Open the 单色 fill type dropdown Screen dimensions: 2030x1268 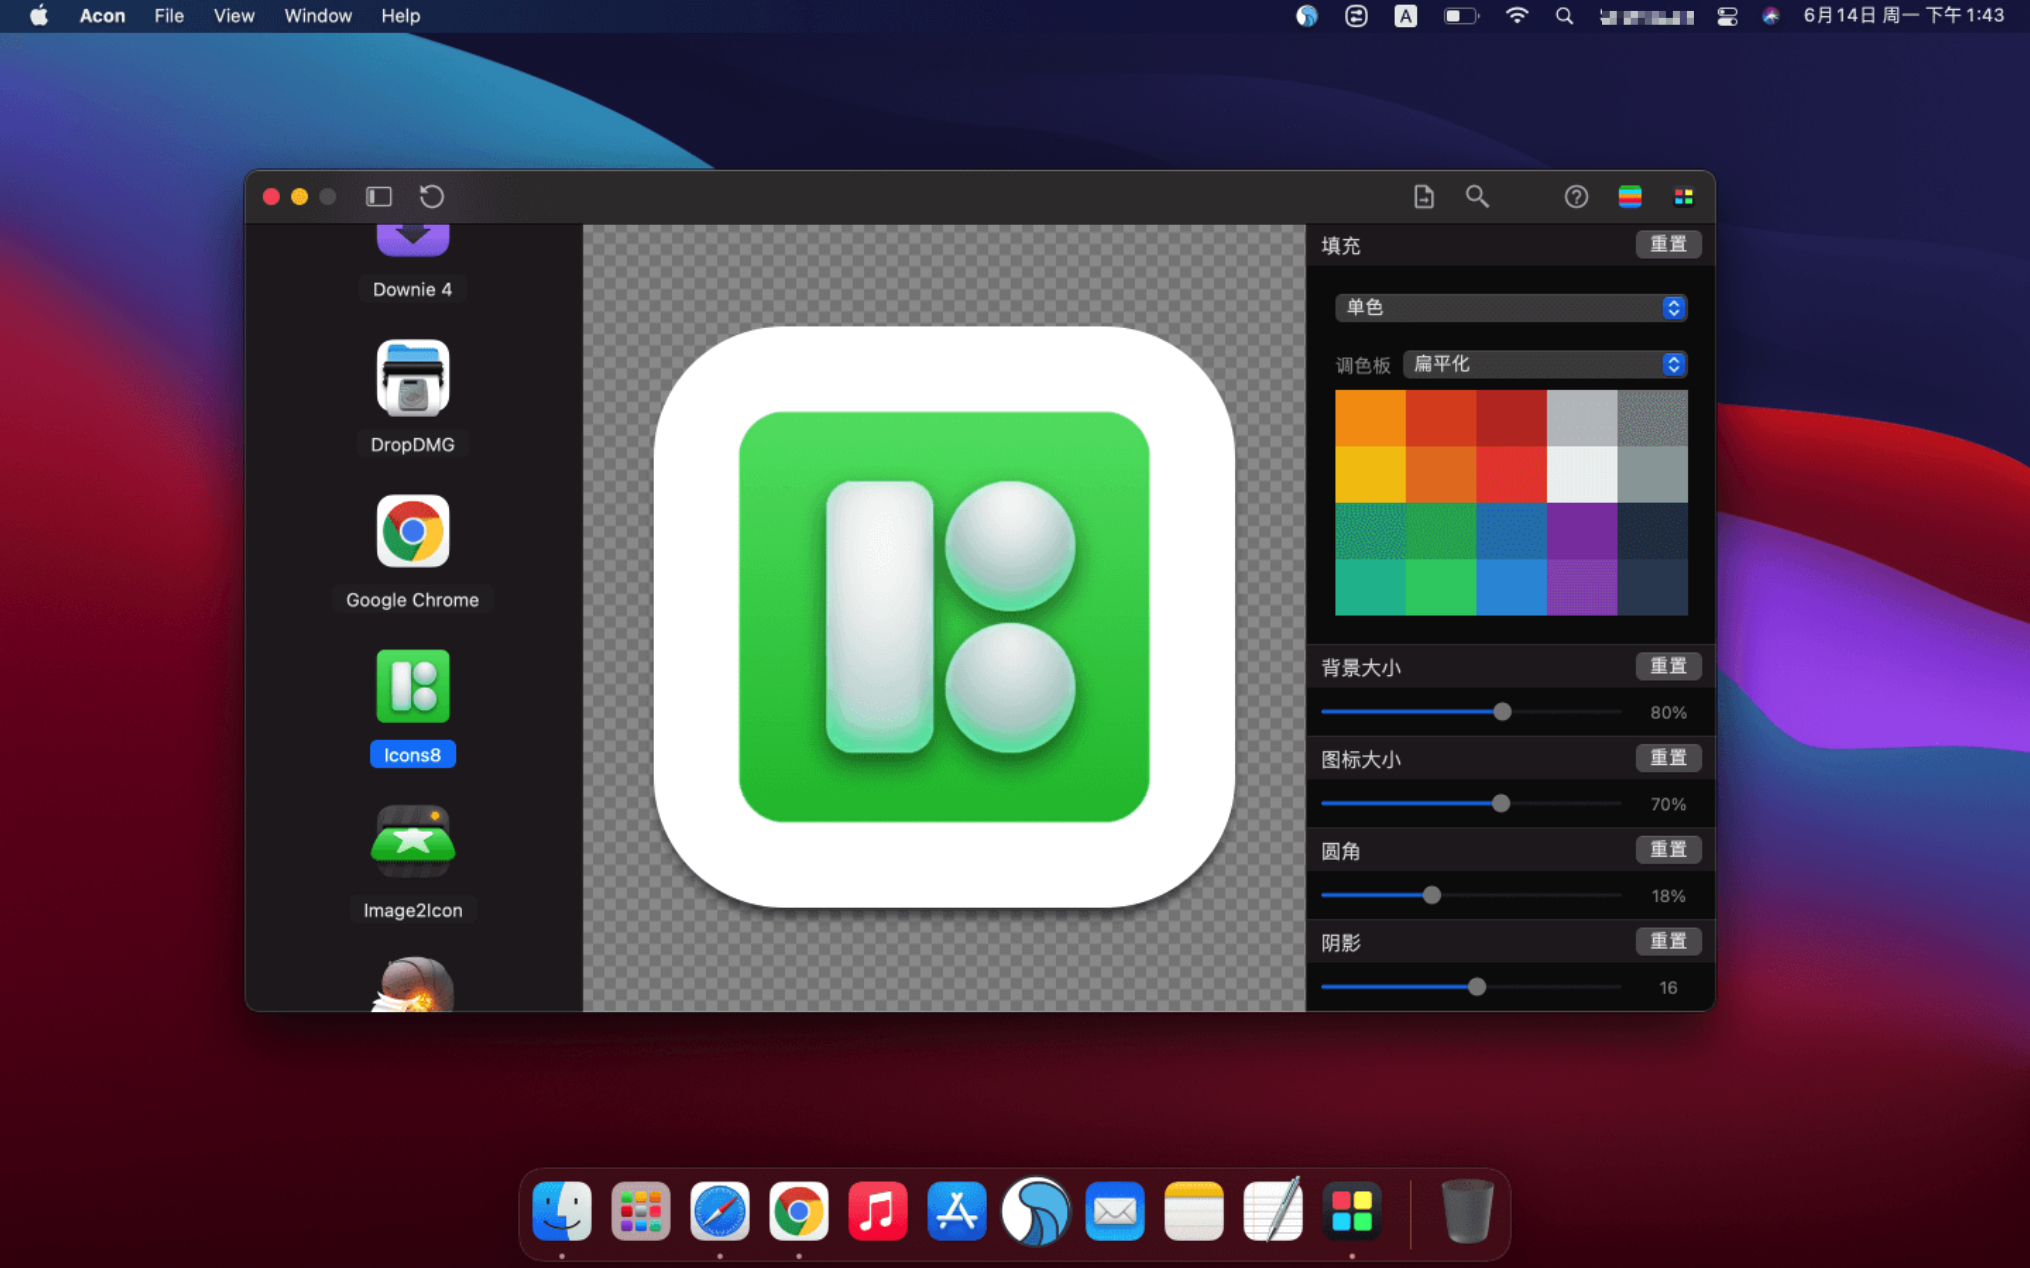click(x=1510, y=307)
